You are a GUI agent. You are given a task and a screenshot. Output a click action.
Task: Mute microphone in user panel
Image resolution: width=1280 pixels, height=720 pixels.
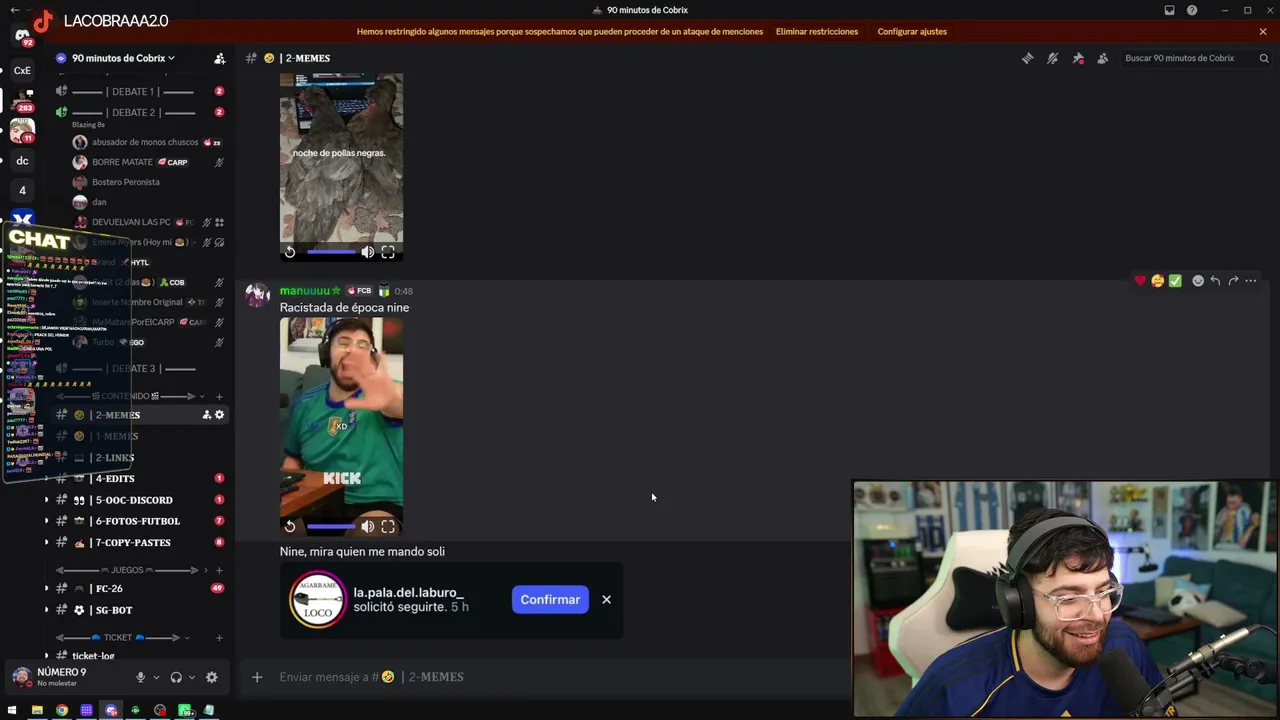click(140, 677)
